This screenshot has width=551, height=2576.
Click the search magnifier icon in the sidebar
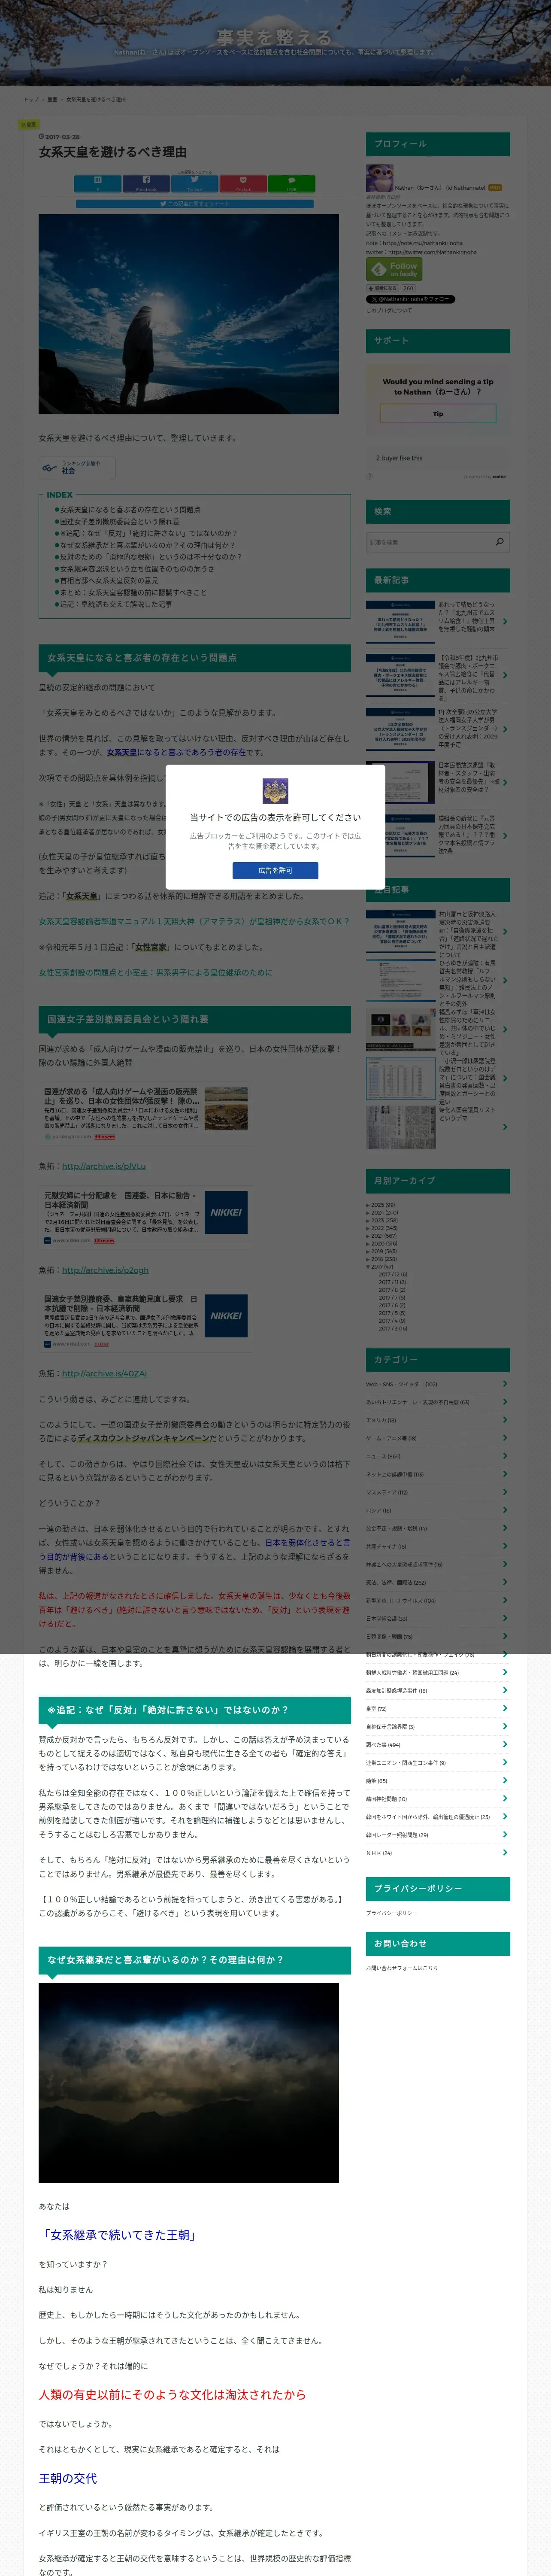click(x=500, y=542)
